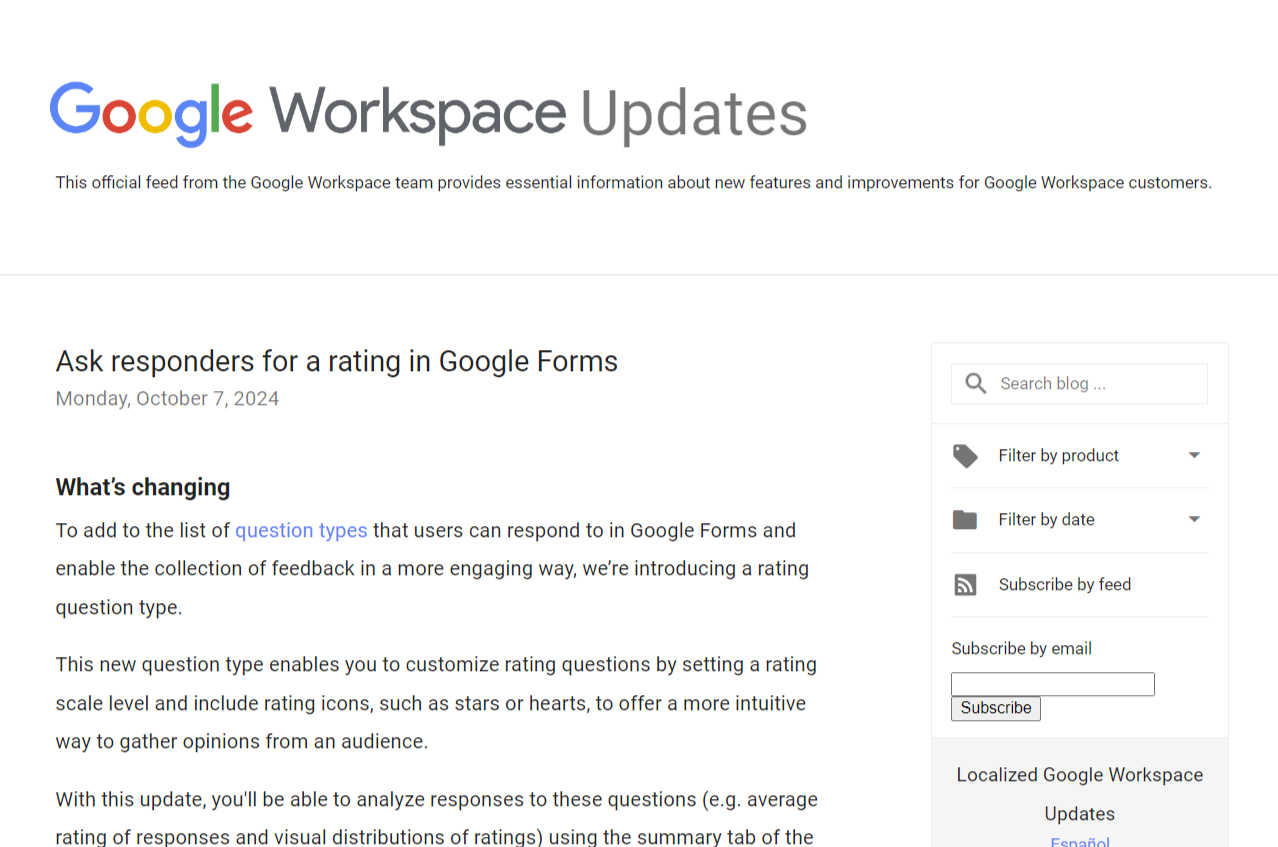Click the Español language link
Screen dimensions: 1278x847
click(x=1079, y=841)
